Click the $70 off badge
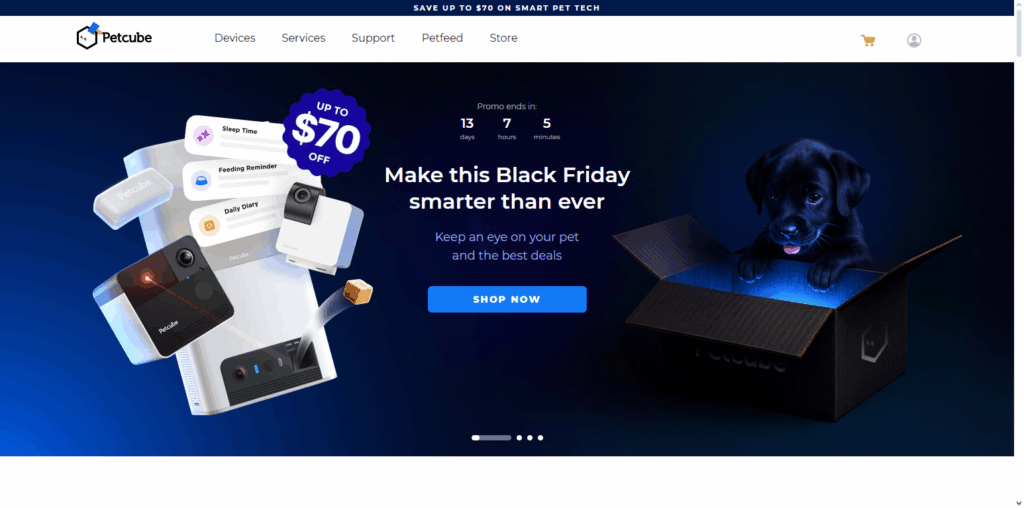Viewport: 1024px width, 508px height. pos(327,134)
